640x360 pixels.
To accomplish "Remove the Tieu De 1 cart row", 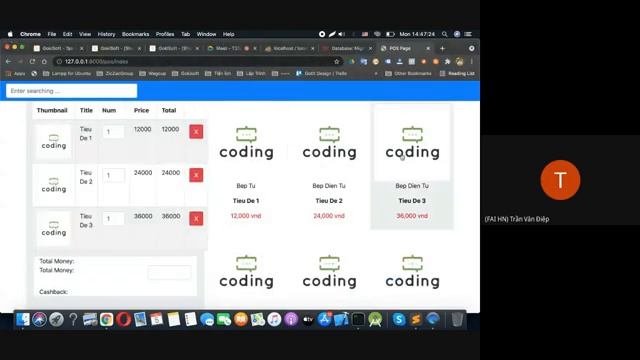I will click(x=196, y=131).
